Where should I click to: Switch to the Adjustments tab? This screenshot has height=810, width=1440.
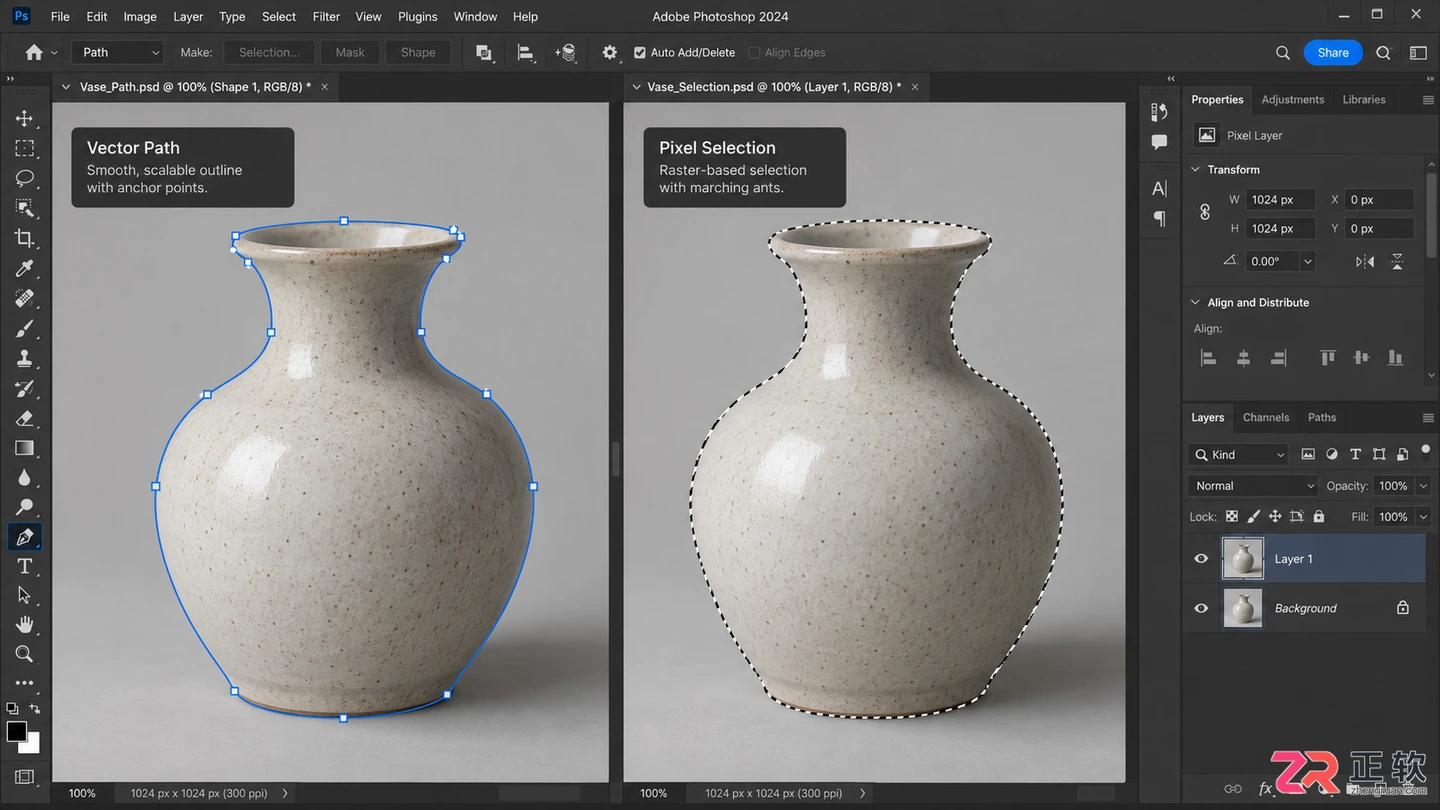pyautogui.click(x=1293, y=100)
